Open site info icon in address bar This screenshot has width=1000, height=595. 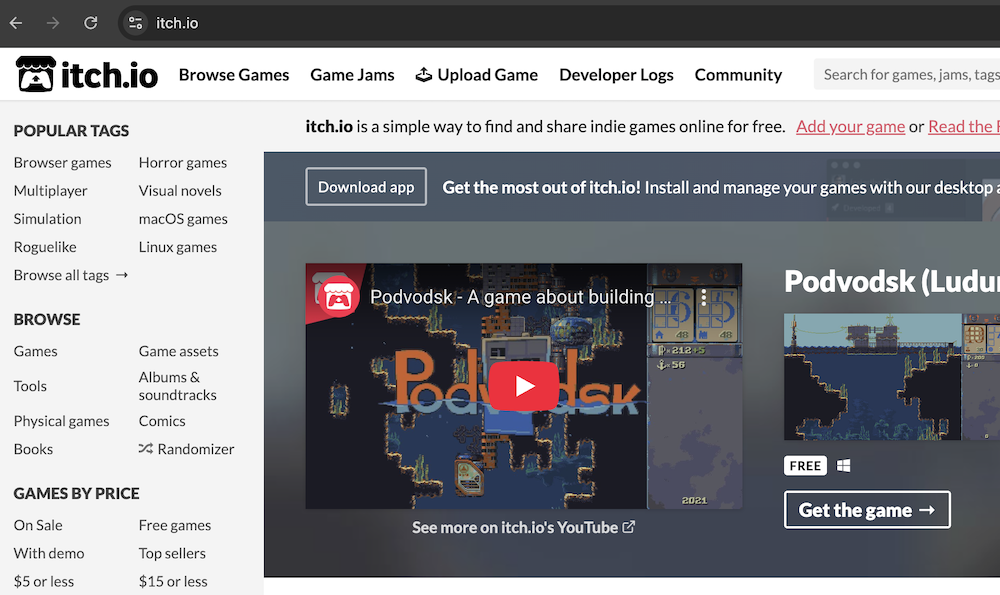tap(136, 23)
